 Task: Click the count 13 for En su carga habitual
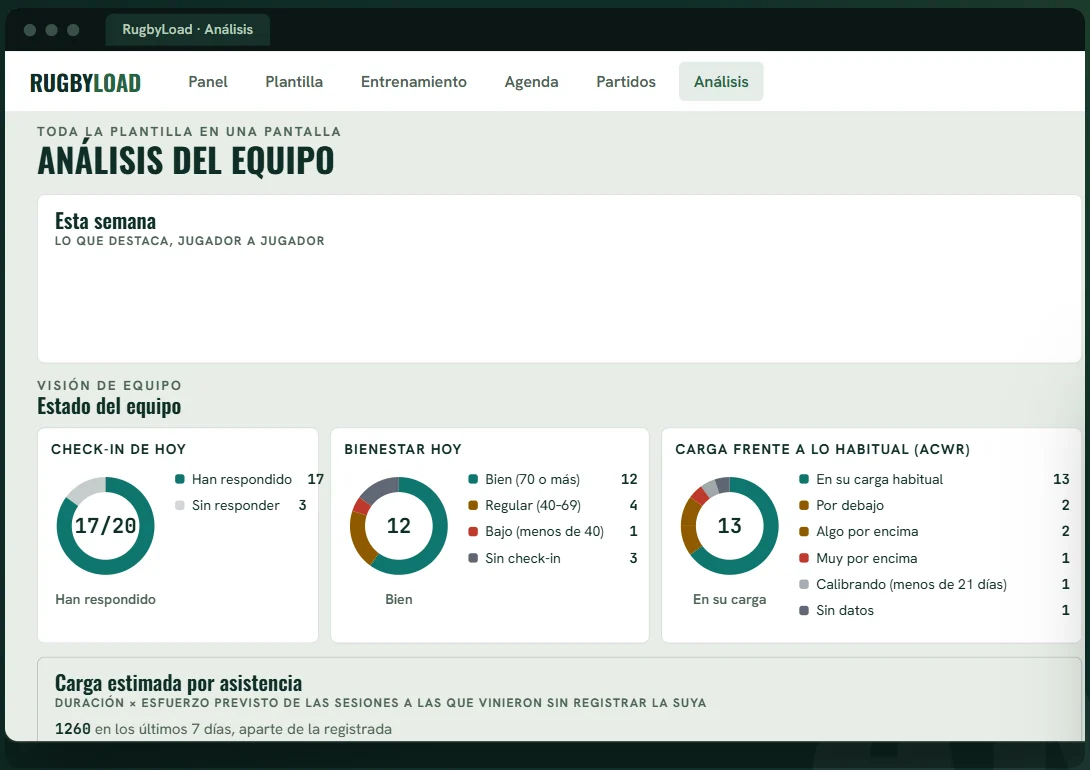[x=1061, y=479]
